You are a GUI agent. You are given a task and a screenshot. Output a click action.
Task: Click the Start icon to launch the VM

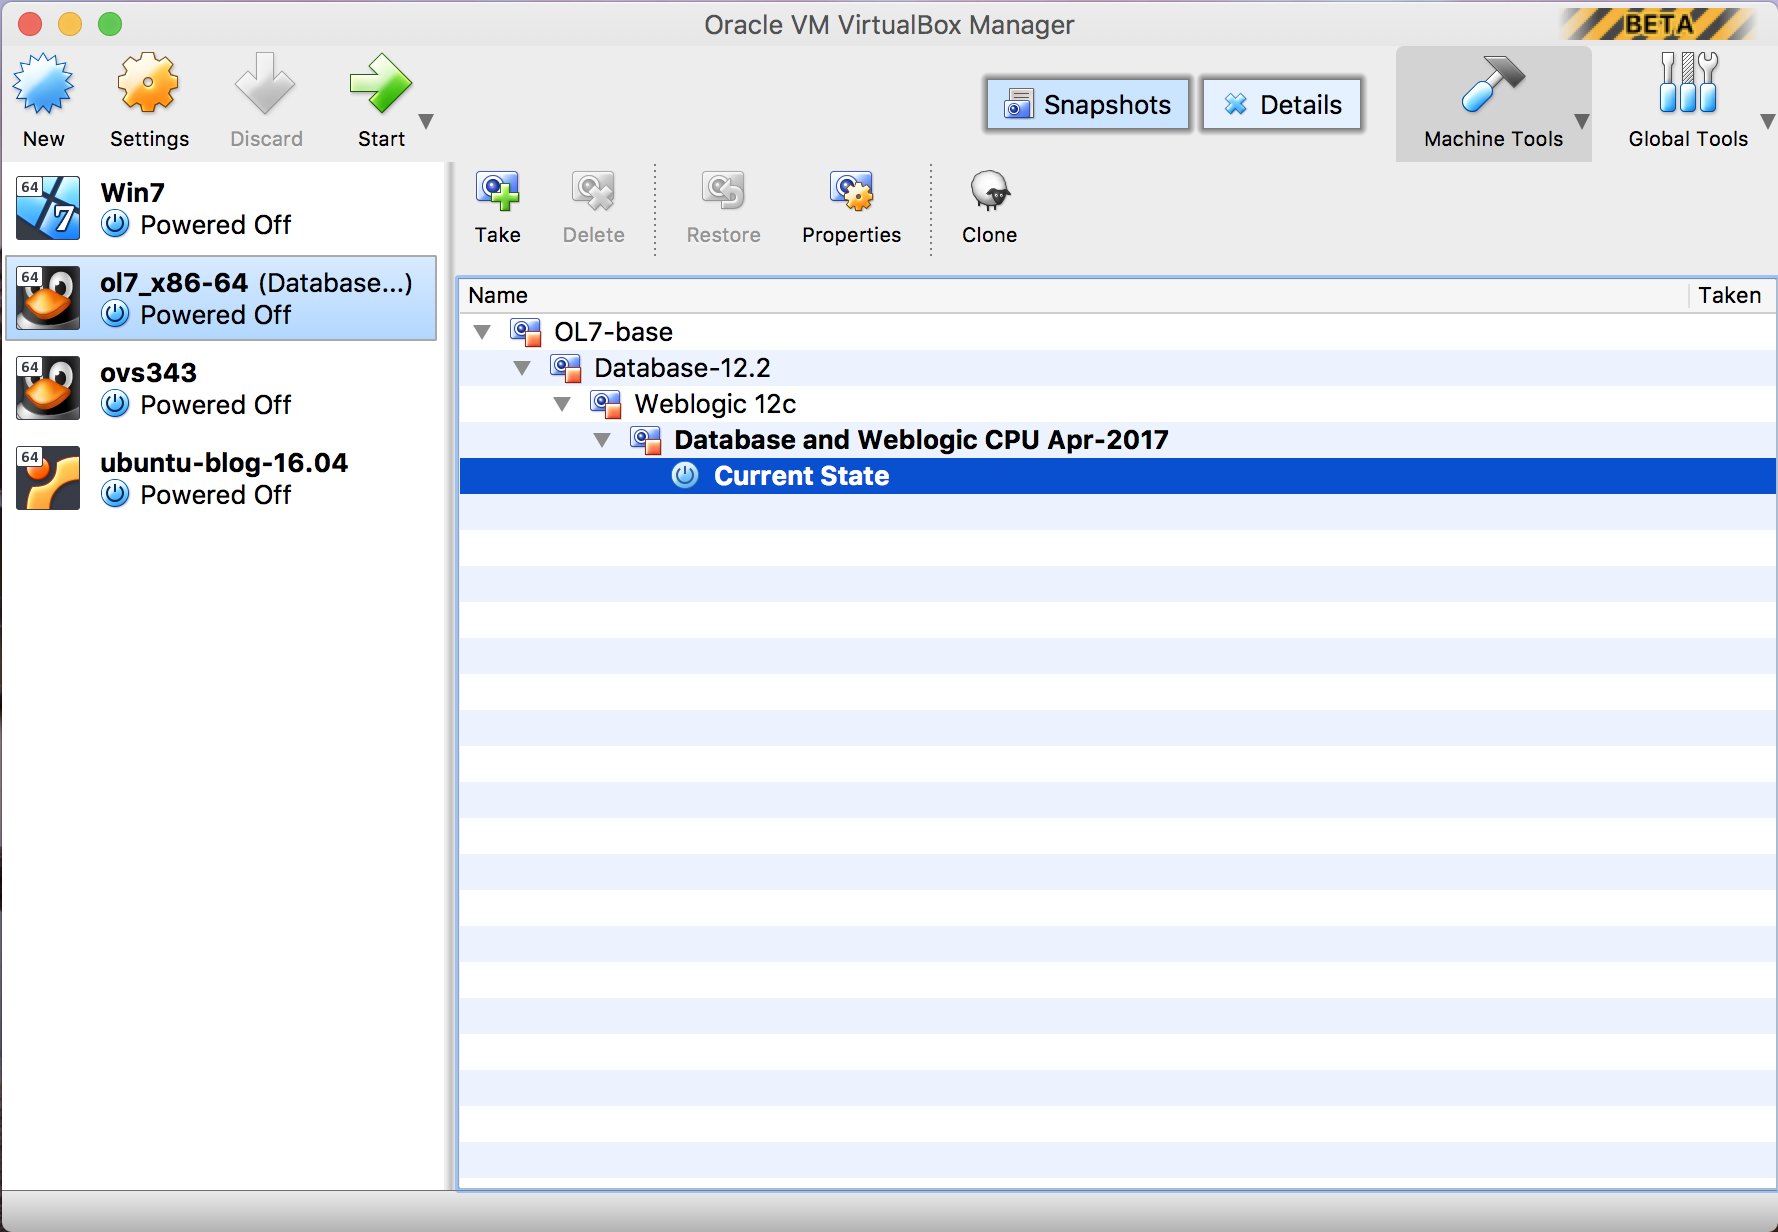pos(381,95)
